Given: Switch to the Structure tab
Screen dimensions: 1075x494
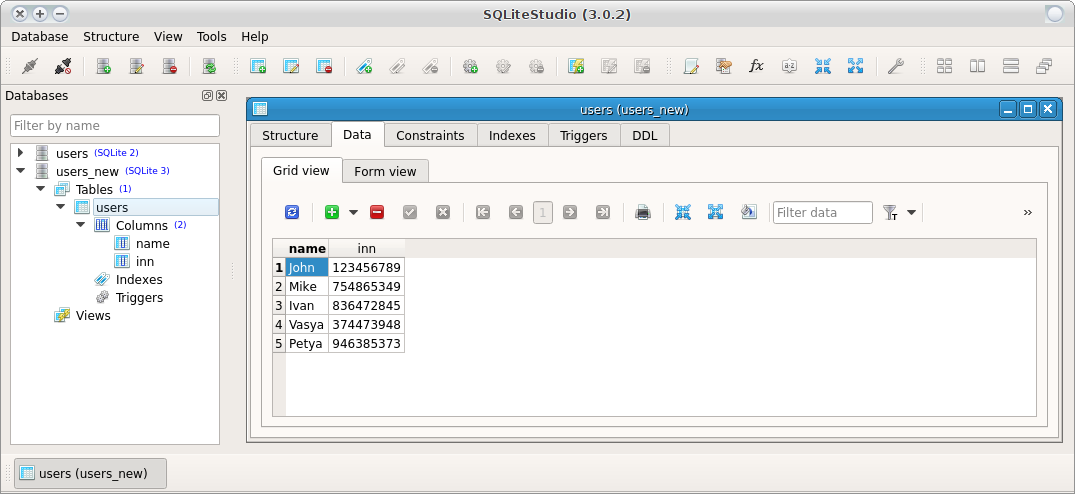Looking at the screenshot, I should [290, 135].
